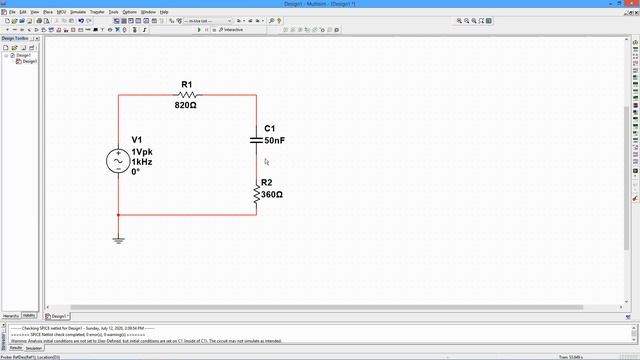Click the Multimeter instrument icon in right strip
Viewport: 640px width, 360px height.
click(636, 42)
